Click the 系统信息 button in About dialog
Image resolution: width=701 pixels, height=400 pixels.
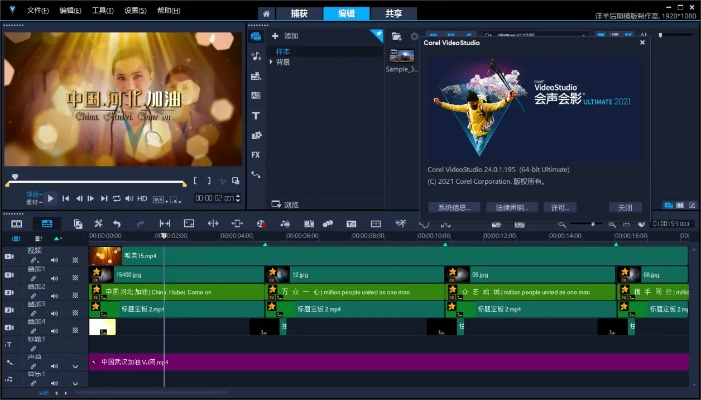pos(453,207)
